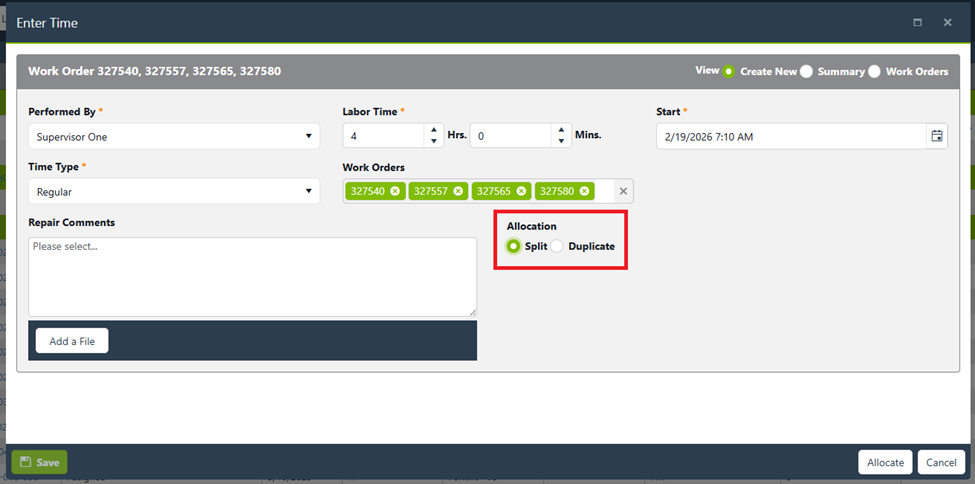The height and width of the screenshot is (484, 975).
Task: Cancel the time entry dialog
Action: pos(941,462)
